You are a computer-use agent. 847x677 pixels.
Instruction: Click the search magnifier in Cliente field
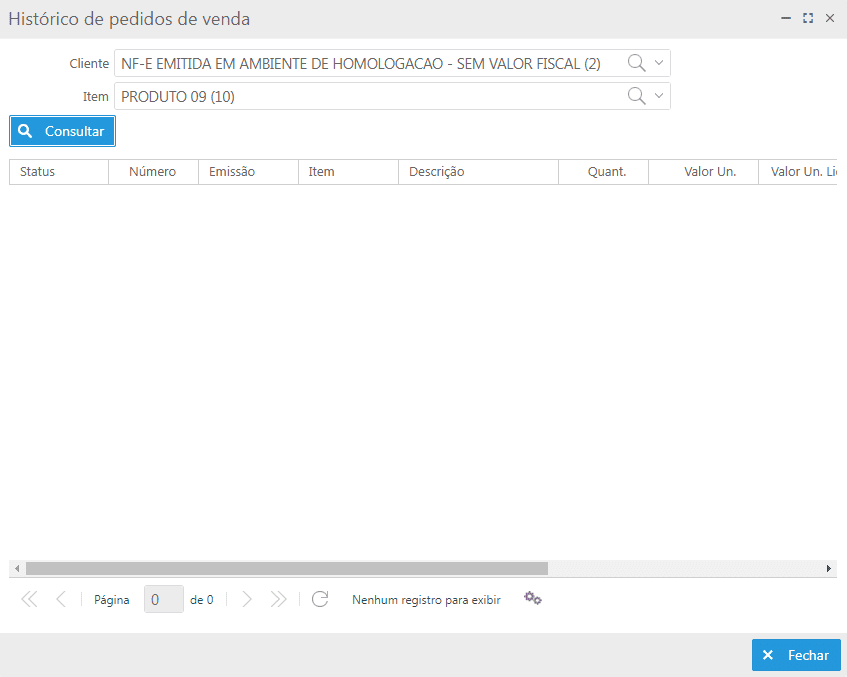636,63
